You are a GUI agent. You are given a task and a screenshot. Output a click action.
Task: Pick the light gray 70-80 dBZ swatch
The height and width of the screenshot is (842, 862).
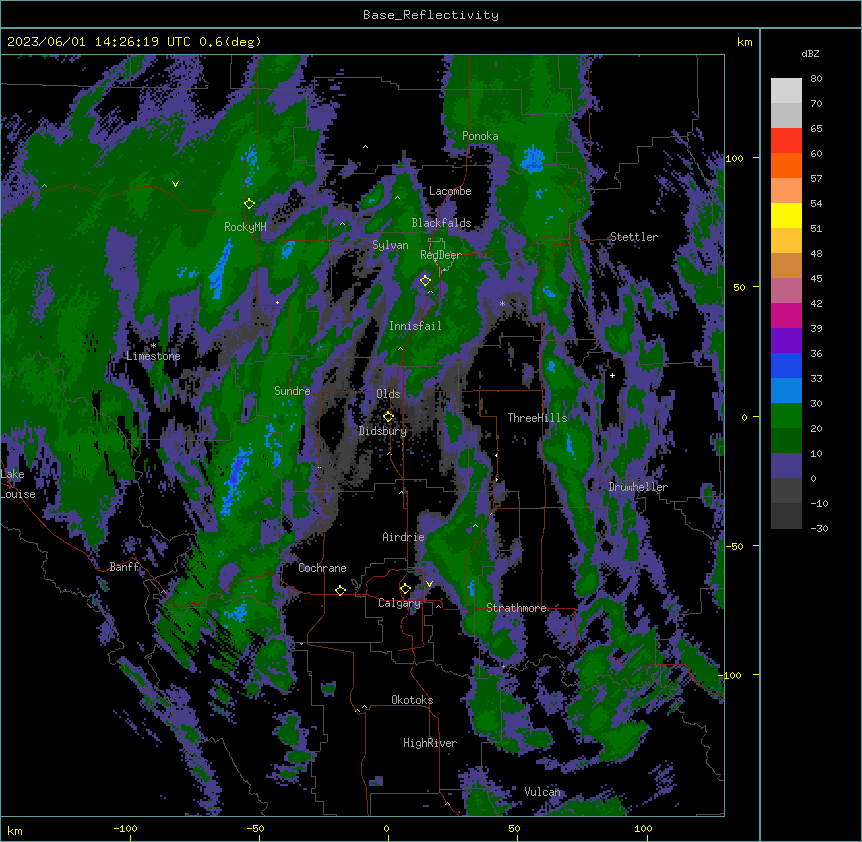pos(786,91)
